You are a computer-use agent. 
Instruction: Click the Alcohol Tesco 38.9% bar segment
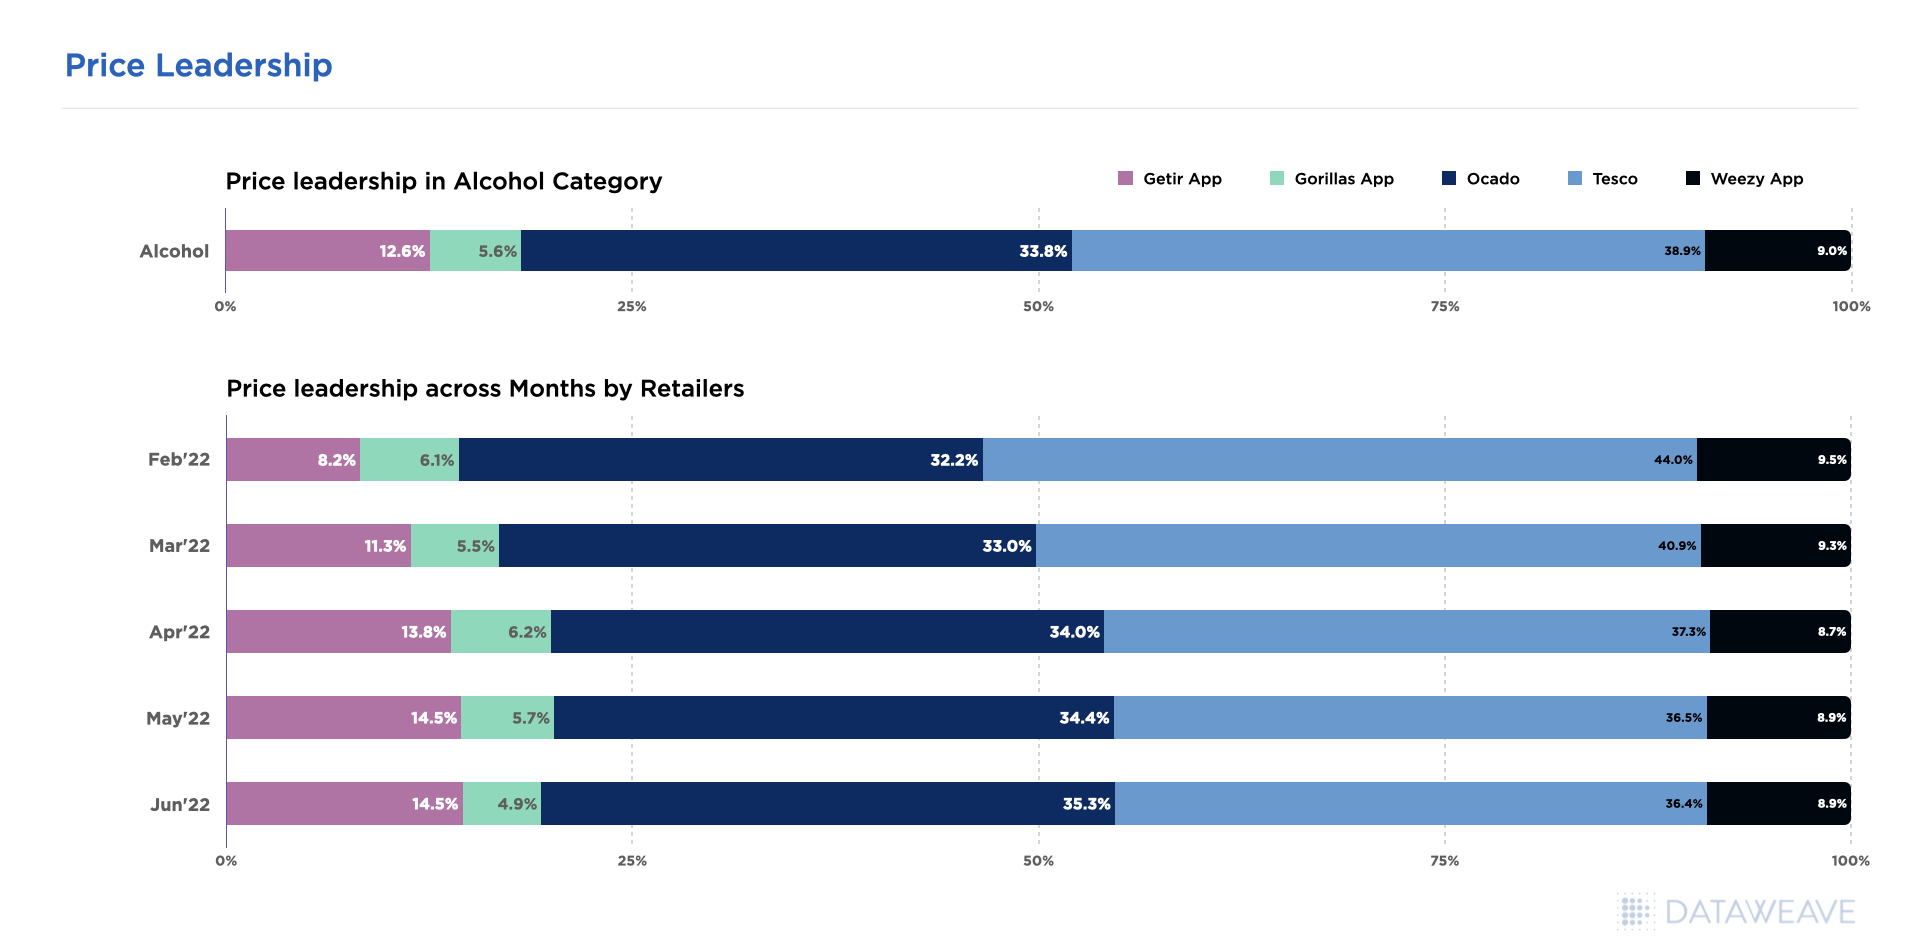(1388, 251)
